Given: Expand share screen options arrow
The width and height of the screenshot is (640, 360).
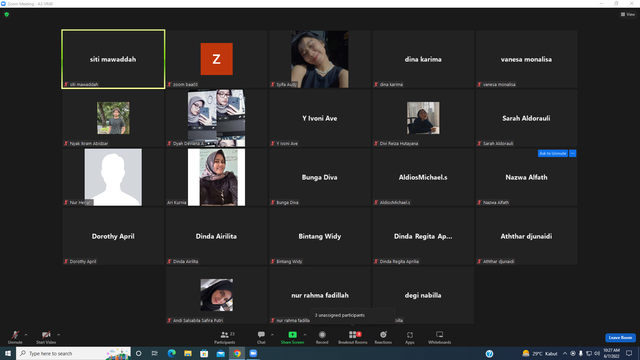Looking at the screenshot, I should 305,335.
